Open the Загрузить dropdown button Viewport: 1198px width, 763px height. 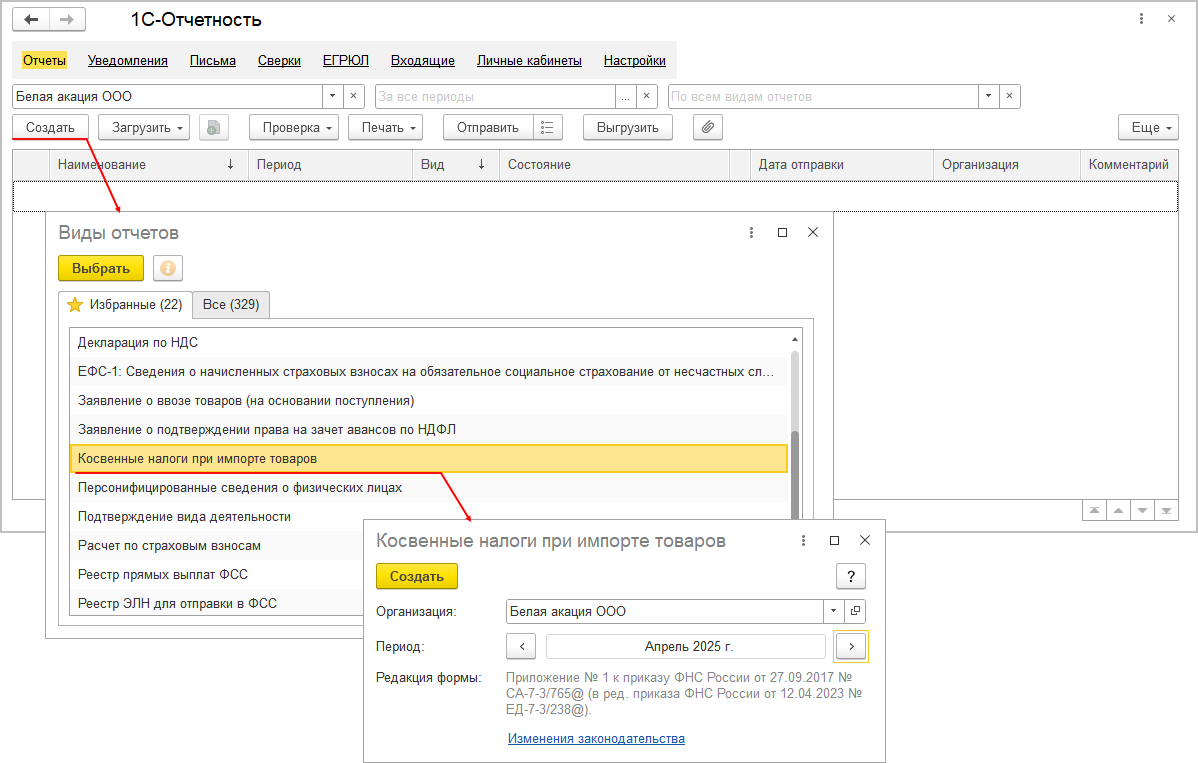pos(144,128)
